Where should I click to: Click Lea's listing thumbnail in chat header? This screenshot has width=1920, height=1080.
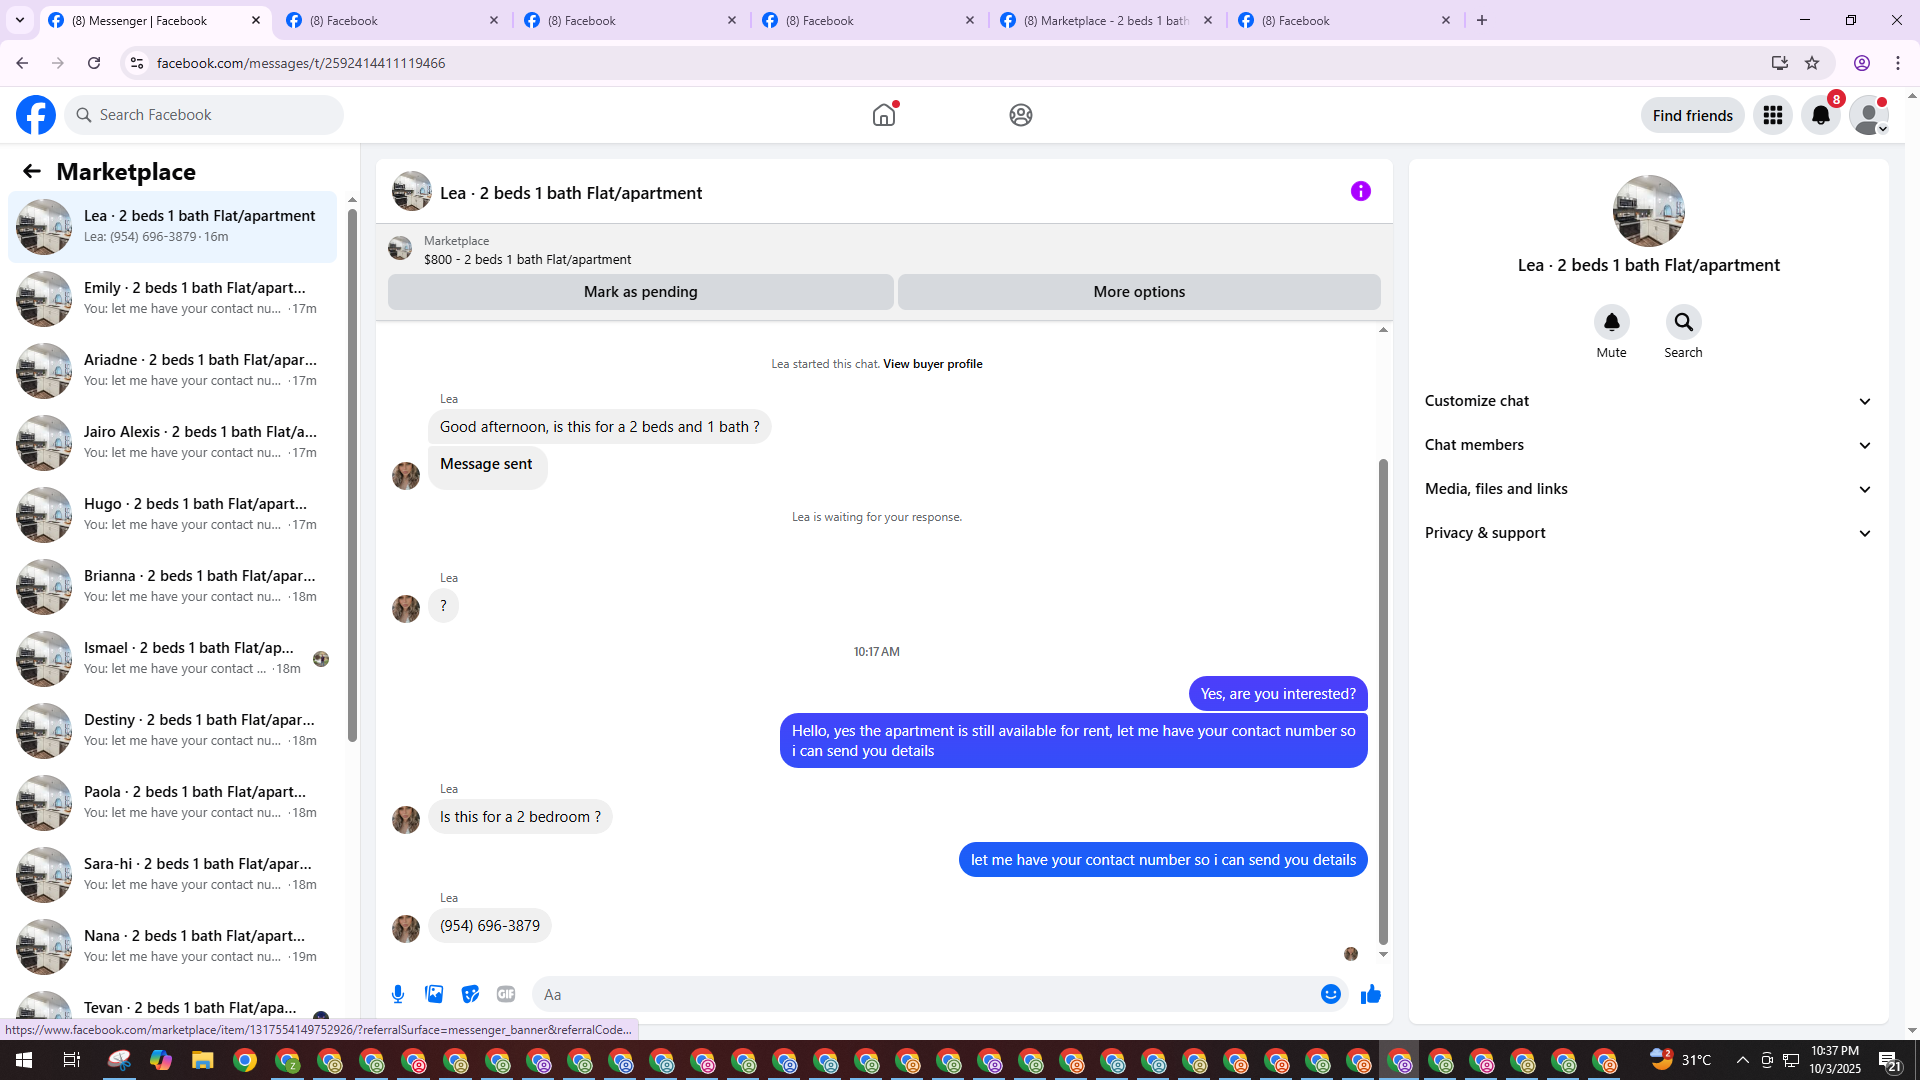pos(412,192)
